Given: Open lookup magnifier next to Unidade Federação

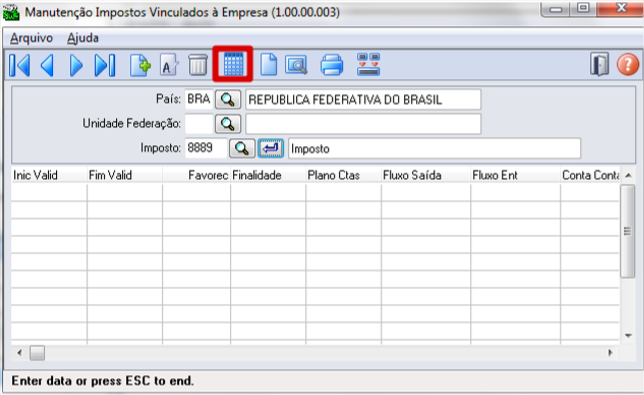Looking at the screenshot, I should coord(228,124).
